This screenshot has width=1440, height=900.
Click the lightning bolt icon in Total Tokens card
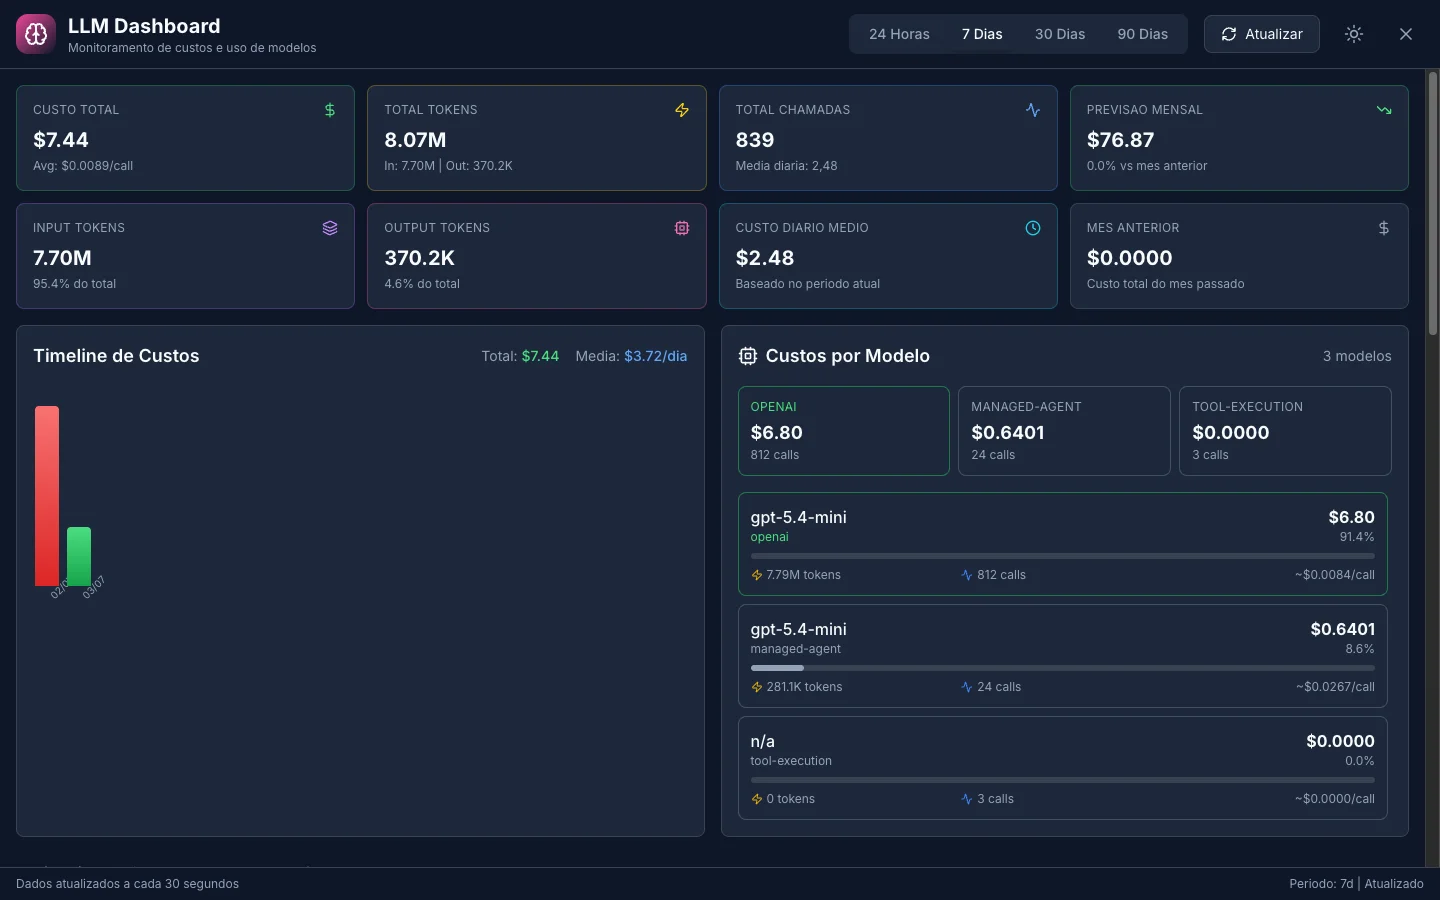click(x=682, y=110)
